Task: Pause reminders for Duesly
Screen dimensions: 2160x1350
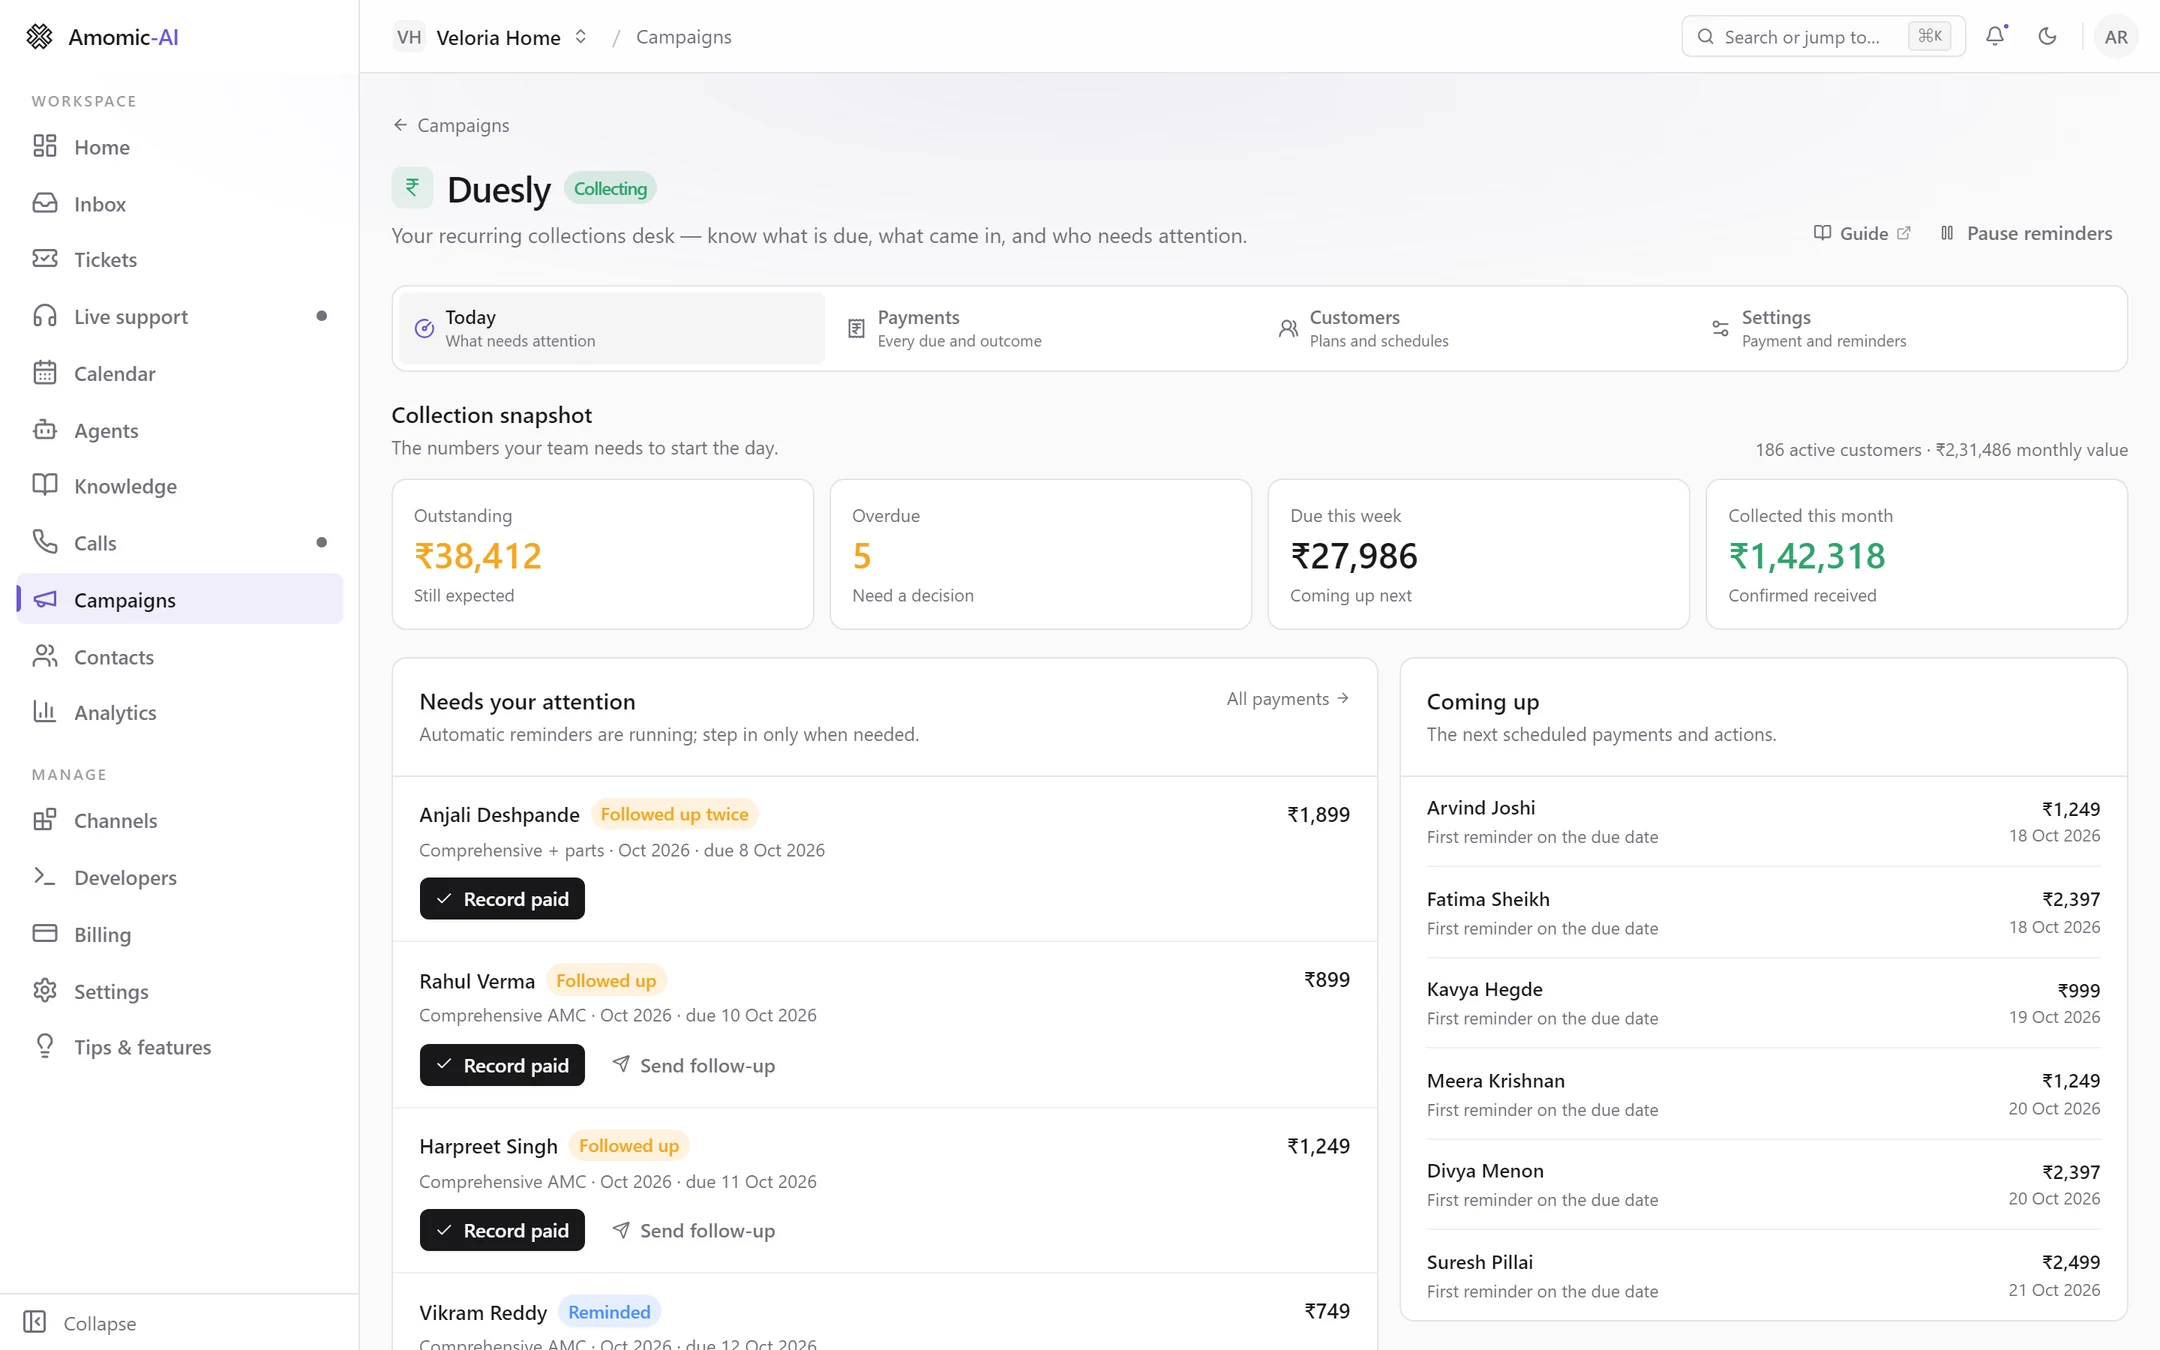Action: point(2026,233)
